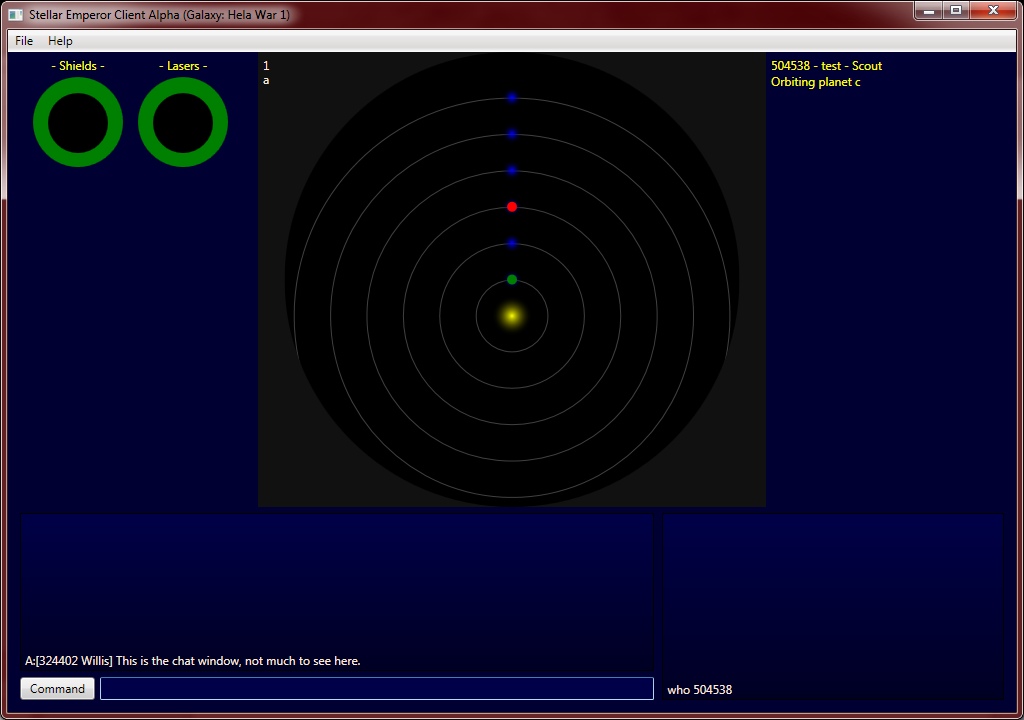The height and width of the screenshot is (720, 1024).
Task: Click the Willis chat message line
Action: pos(193,661)
